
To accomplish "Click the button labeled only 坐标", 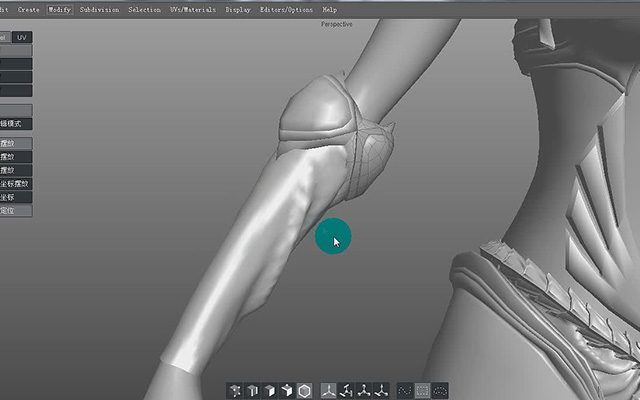I will [x=16, y=197].
